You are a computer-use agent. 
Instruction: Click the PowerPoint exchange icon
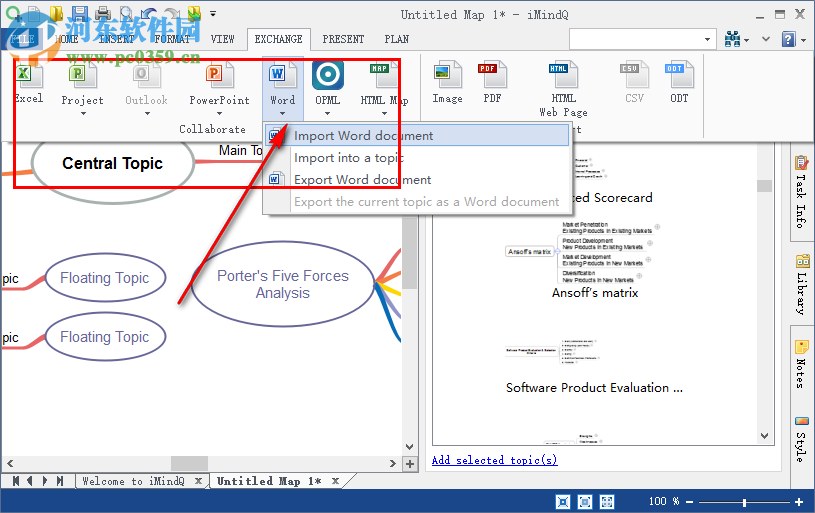tap(219, 76)
